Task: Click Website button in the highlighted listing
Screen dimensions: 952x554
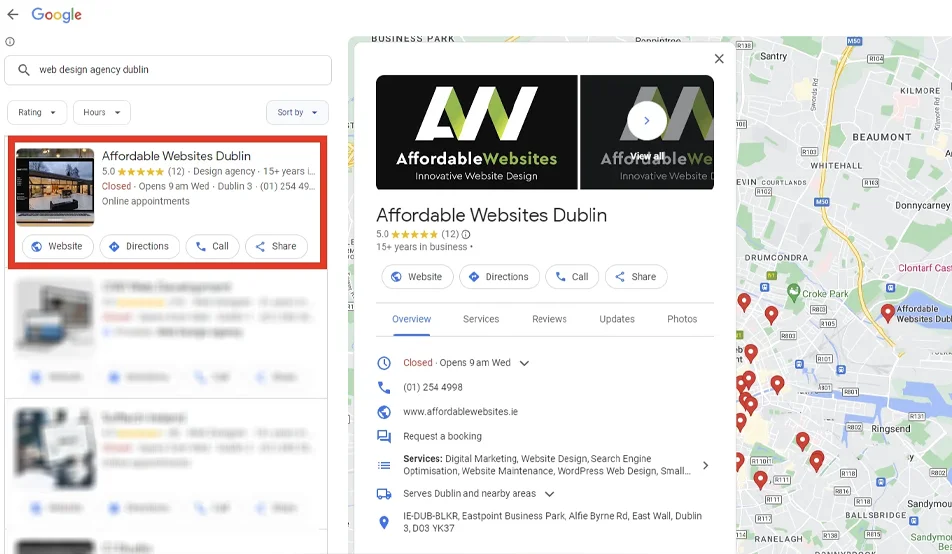Action: click(x=58, y=246)
